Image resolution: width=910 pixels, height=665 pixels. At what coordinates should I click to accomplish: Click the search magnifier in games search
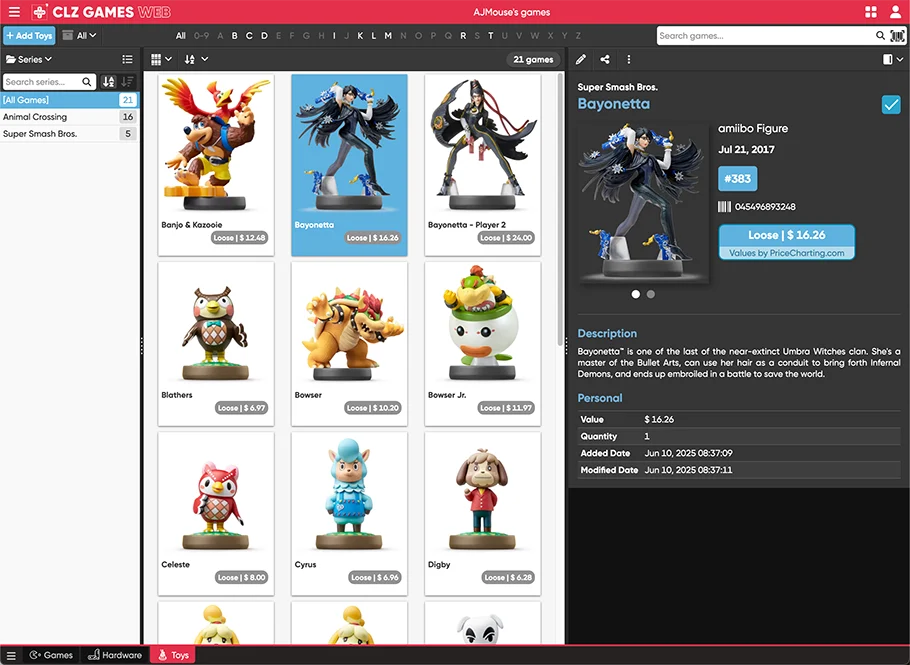coord(880,35)
